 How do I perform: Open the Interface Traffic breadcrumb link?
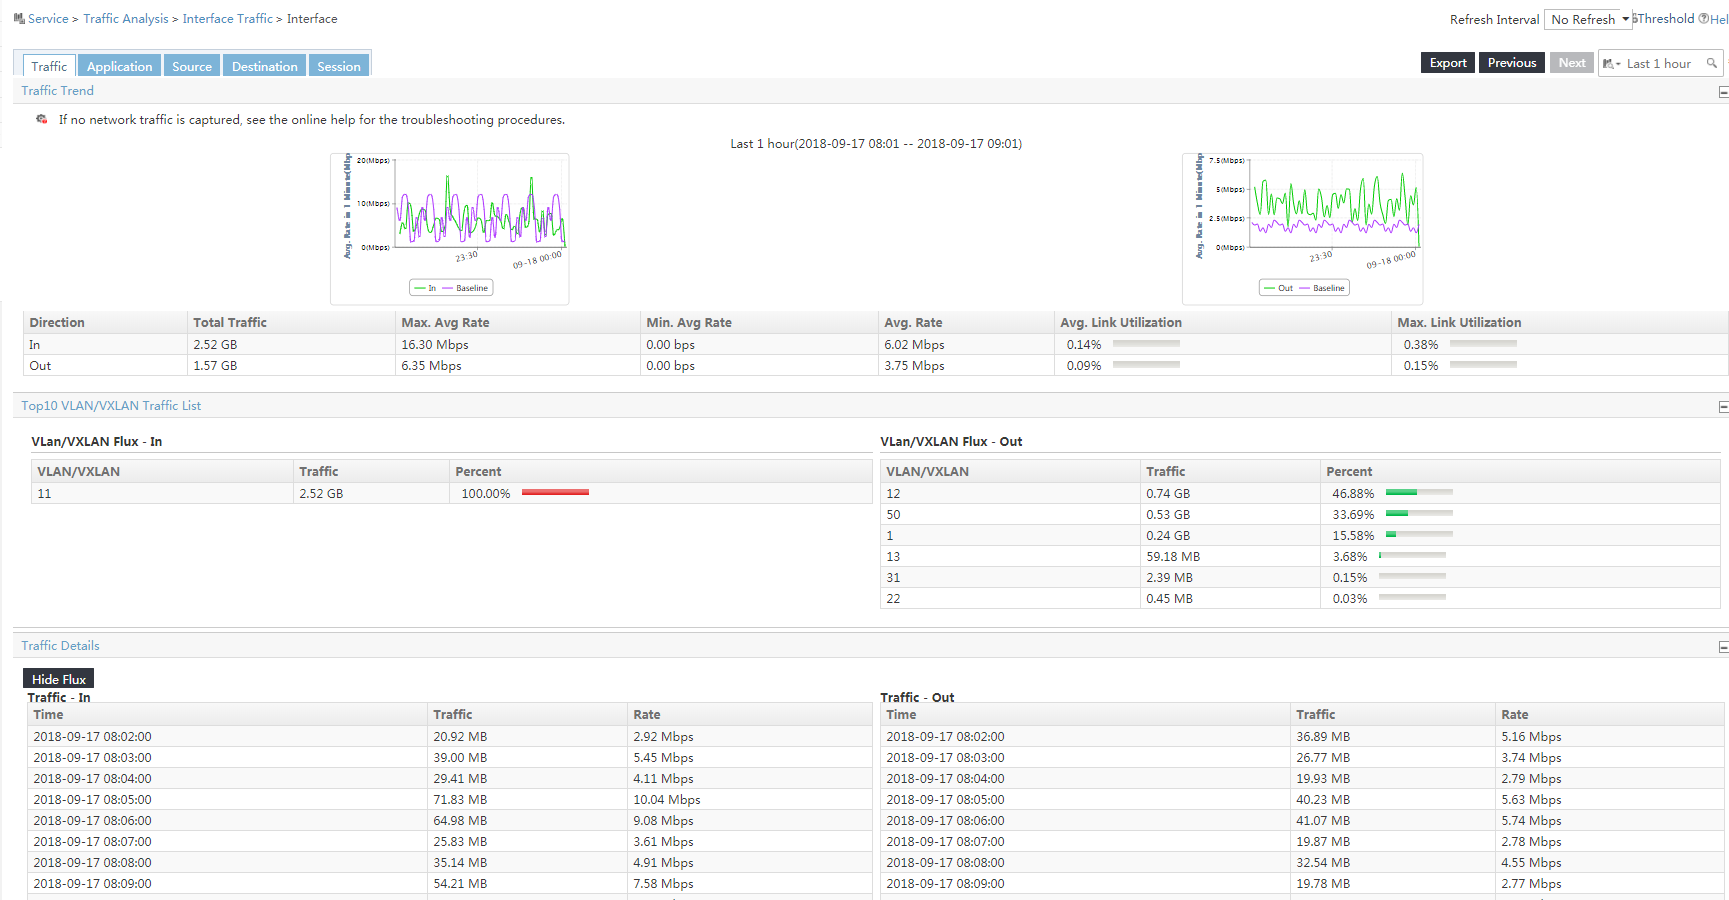point(227,19)
